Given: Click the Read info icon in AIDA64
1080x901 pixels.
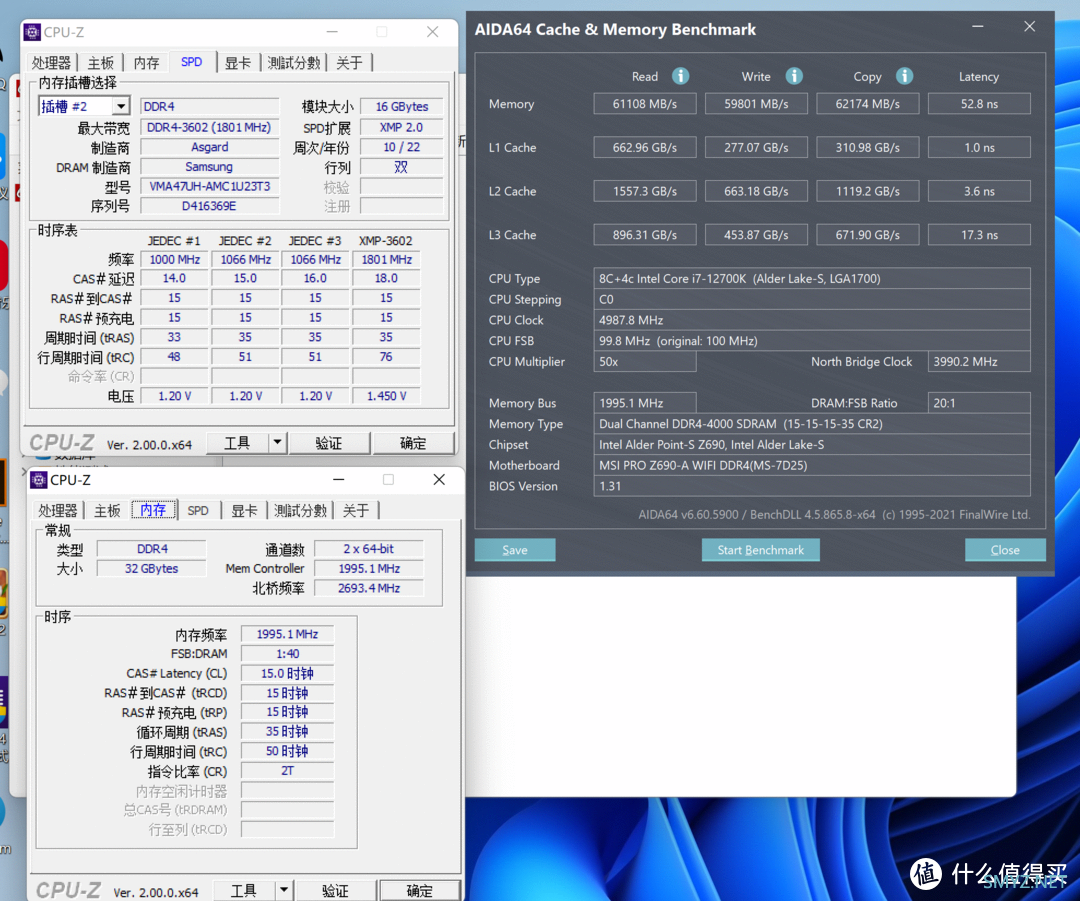Looking at the screenshot, I should pos(681,76).
